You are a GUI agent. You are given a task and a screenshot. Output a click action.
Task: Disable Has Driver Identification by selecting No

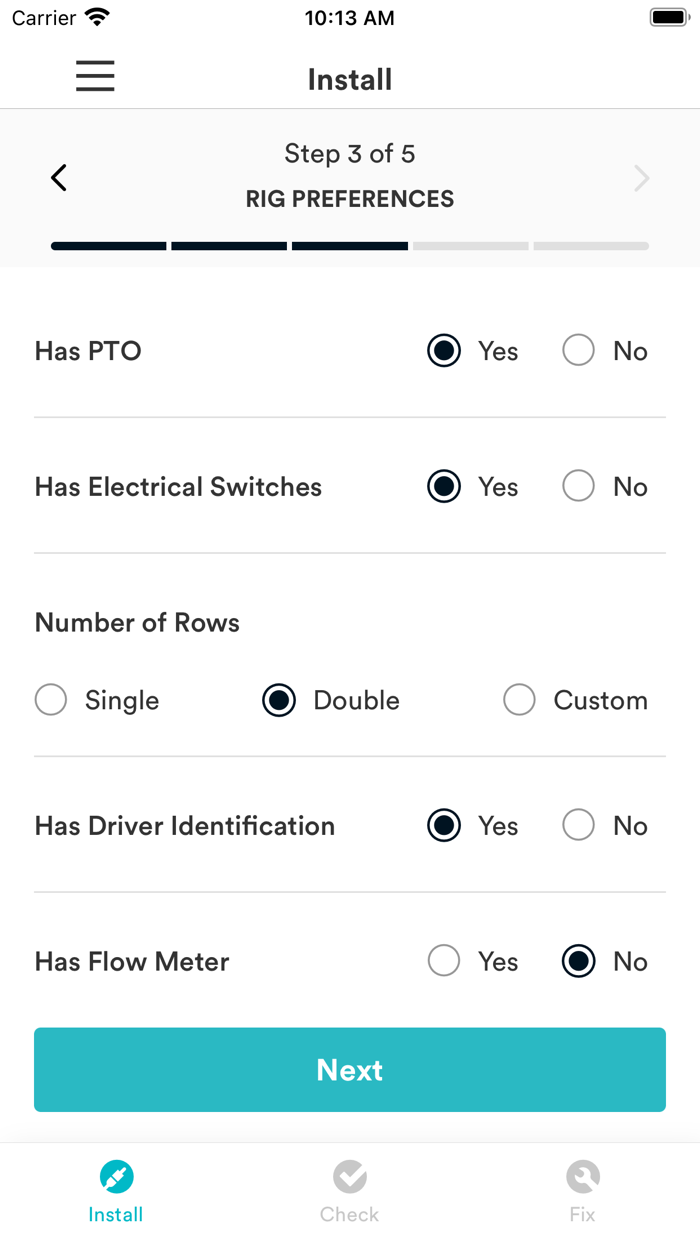[578, 826]
